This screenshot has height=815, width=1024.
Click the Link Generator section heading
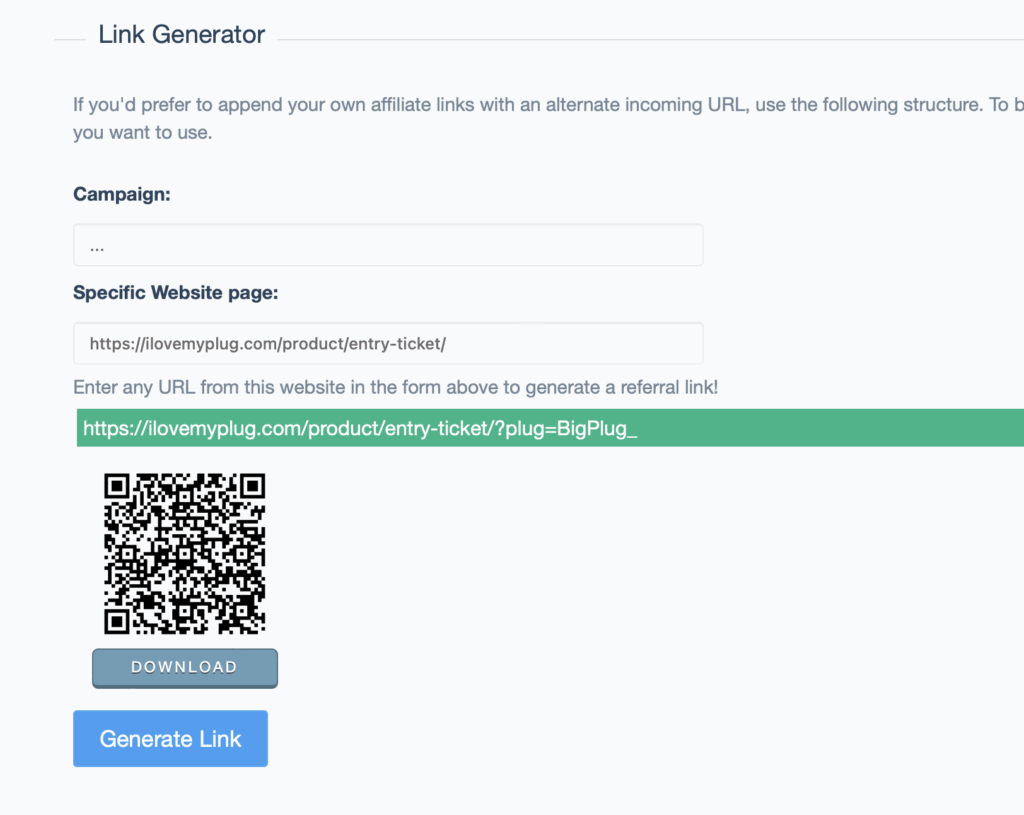point(182,35)
